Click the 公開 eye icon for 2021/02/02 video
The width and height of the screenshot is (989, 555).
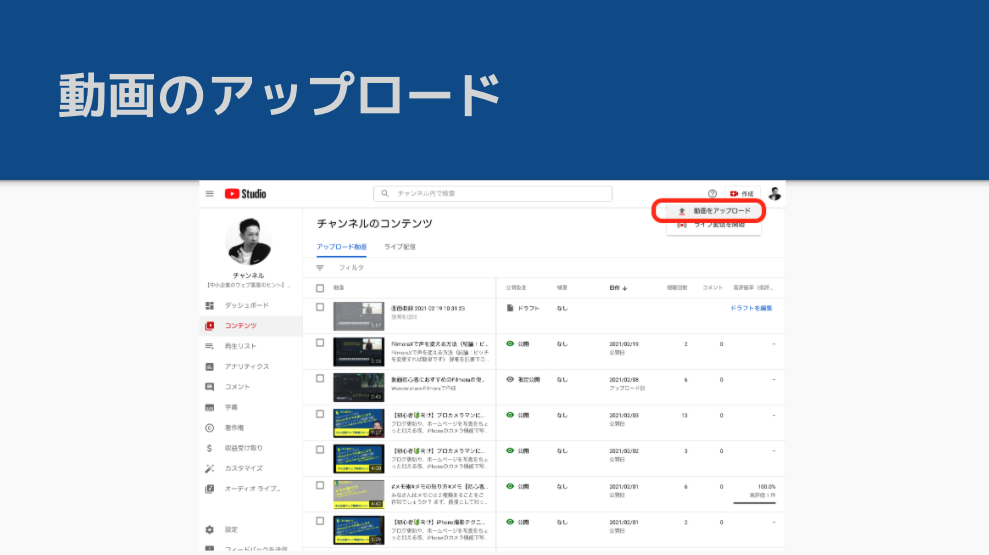(510, 450)
